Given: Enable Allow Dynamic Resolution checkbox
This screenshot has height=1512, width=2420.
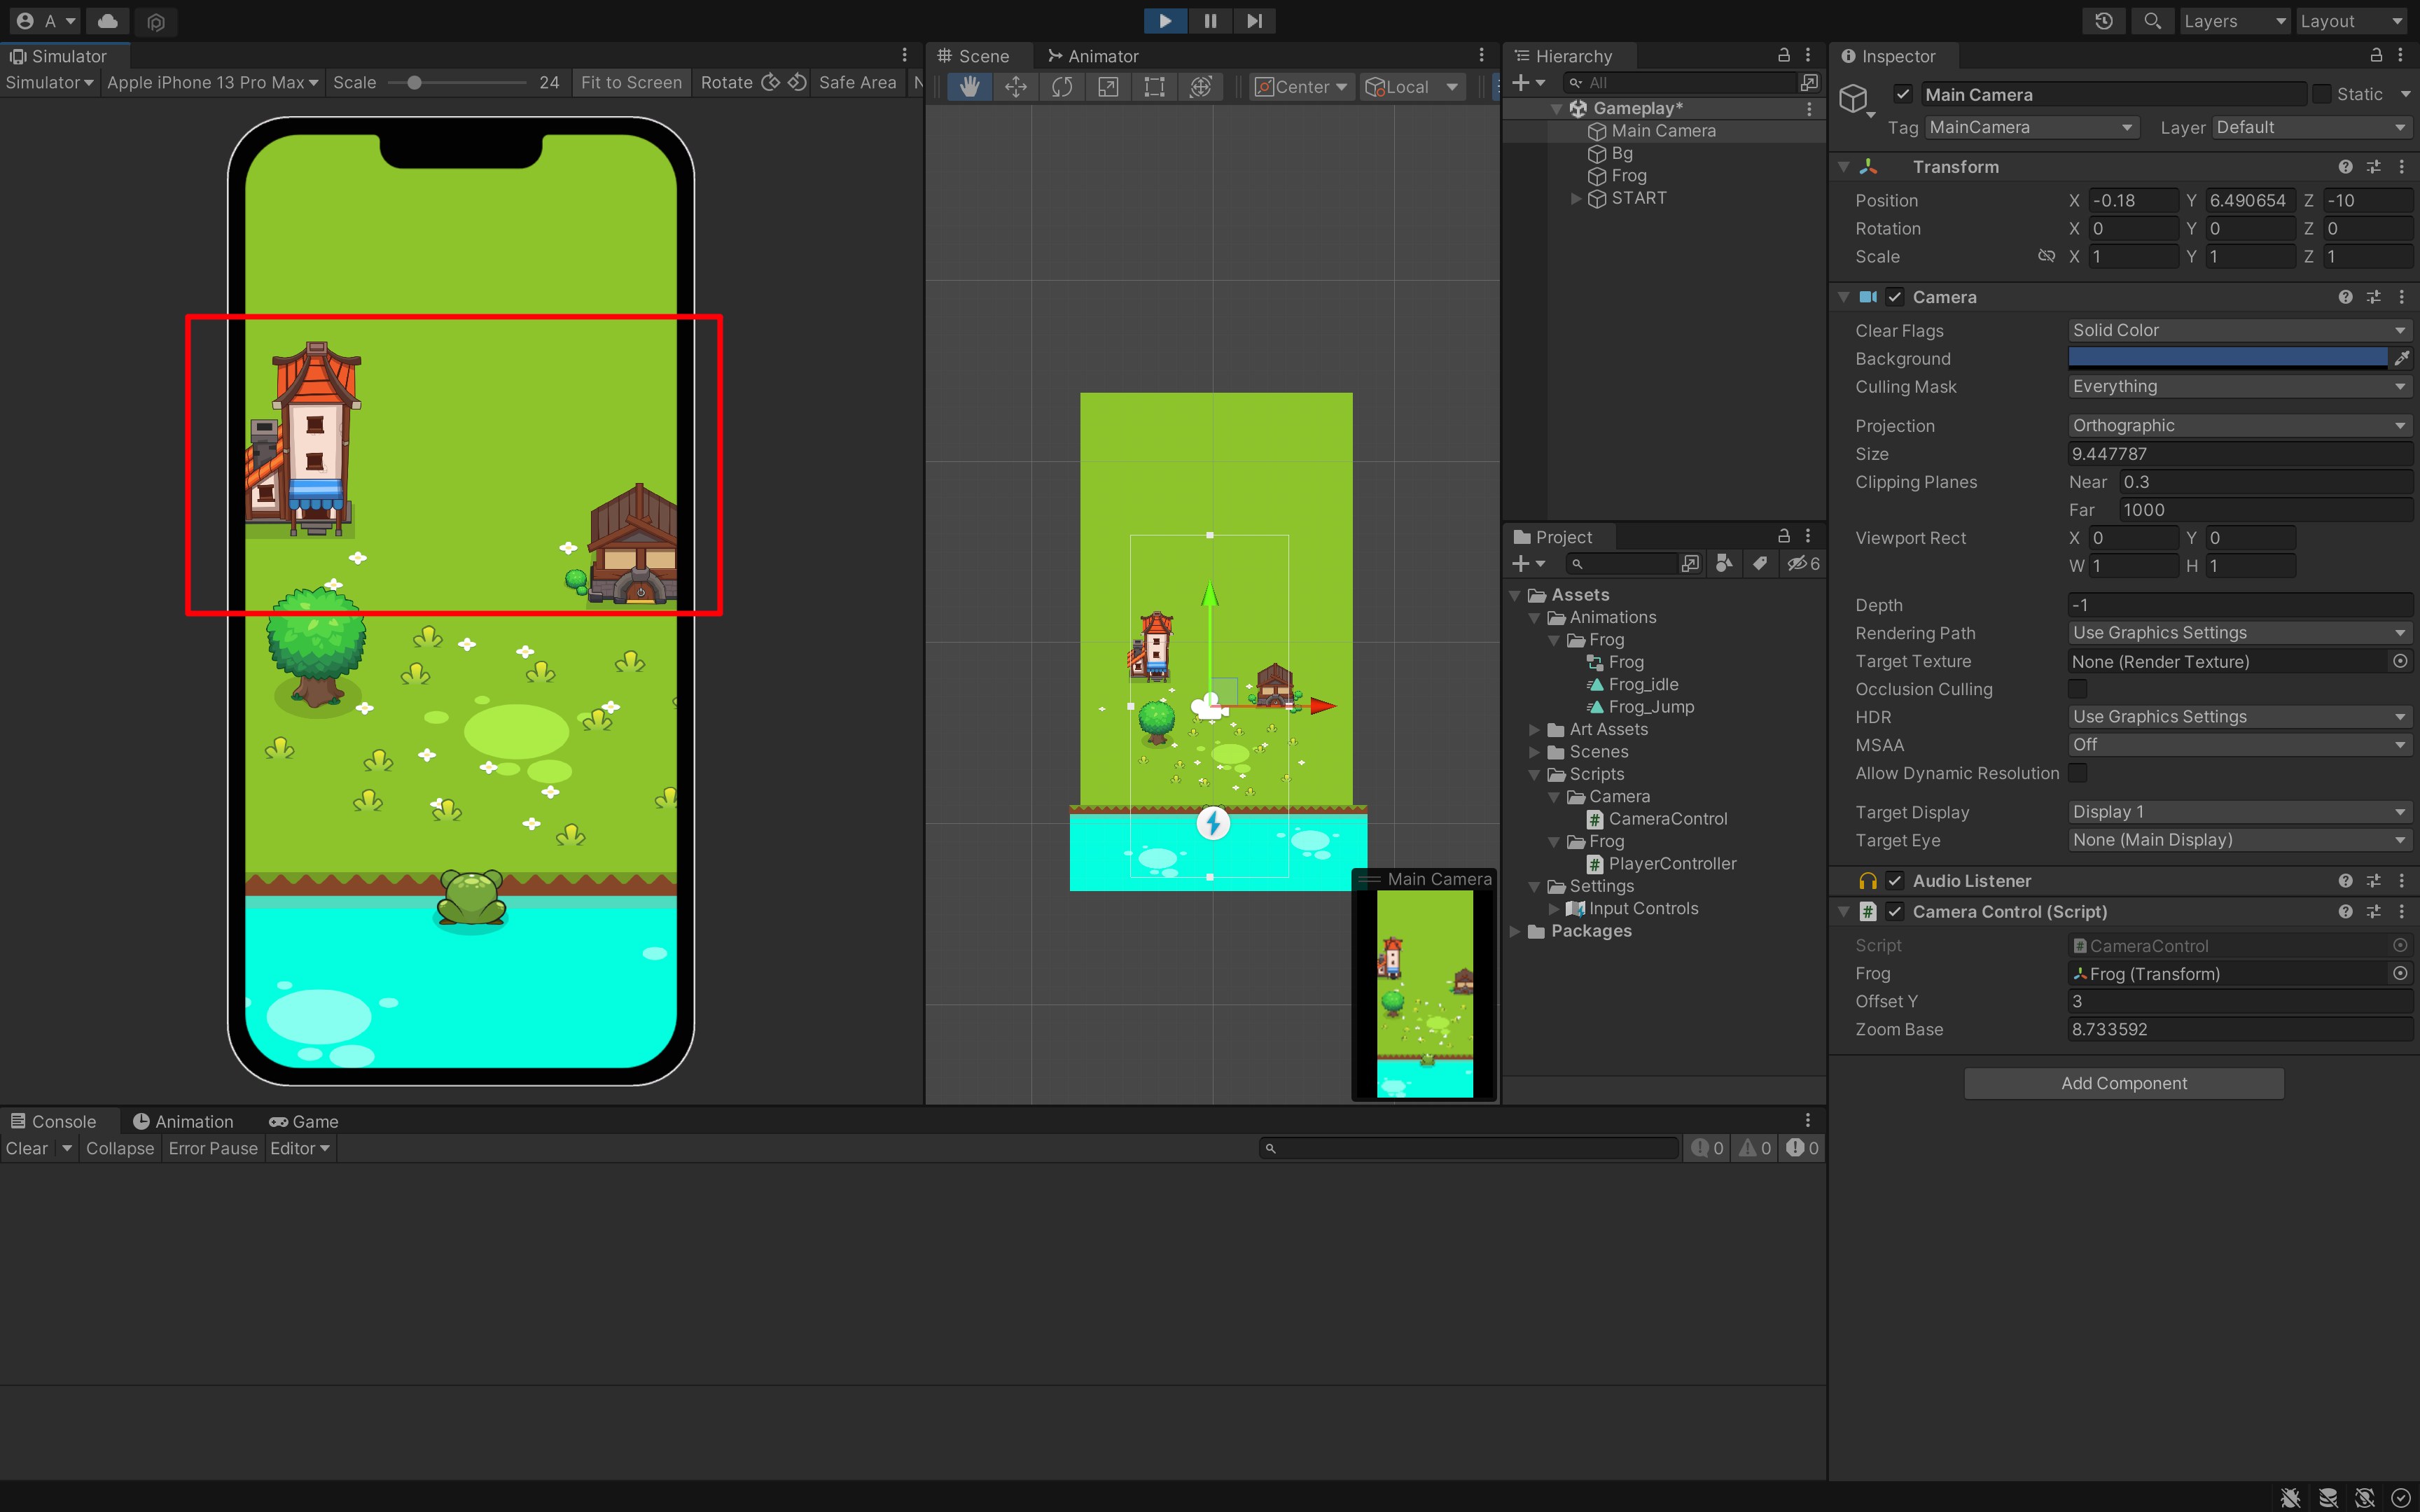Looking at the screenshot, I should click(x=2078, y=773).
